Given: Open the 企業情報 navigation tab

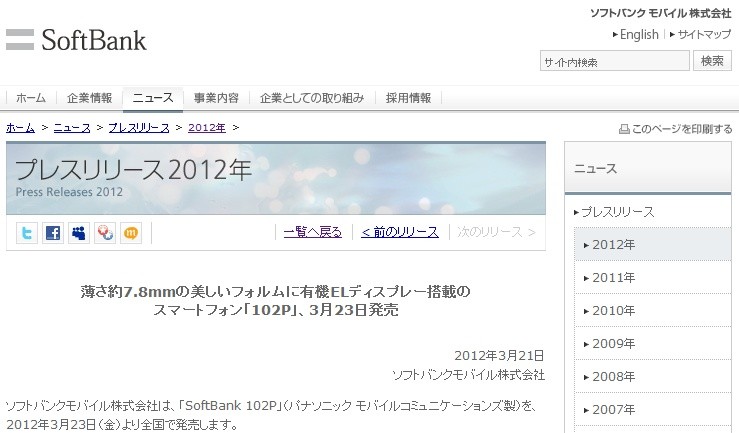Looking at the screenshot, I should tap(89, 98).
